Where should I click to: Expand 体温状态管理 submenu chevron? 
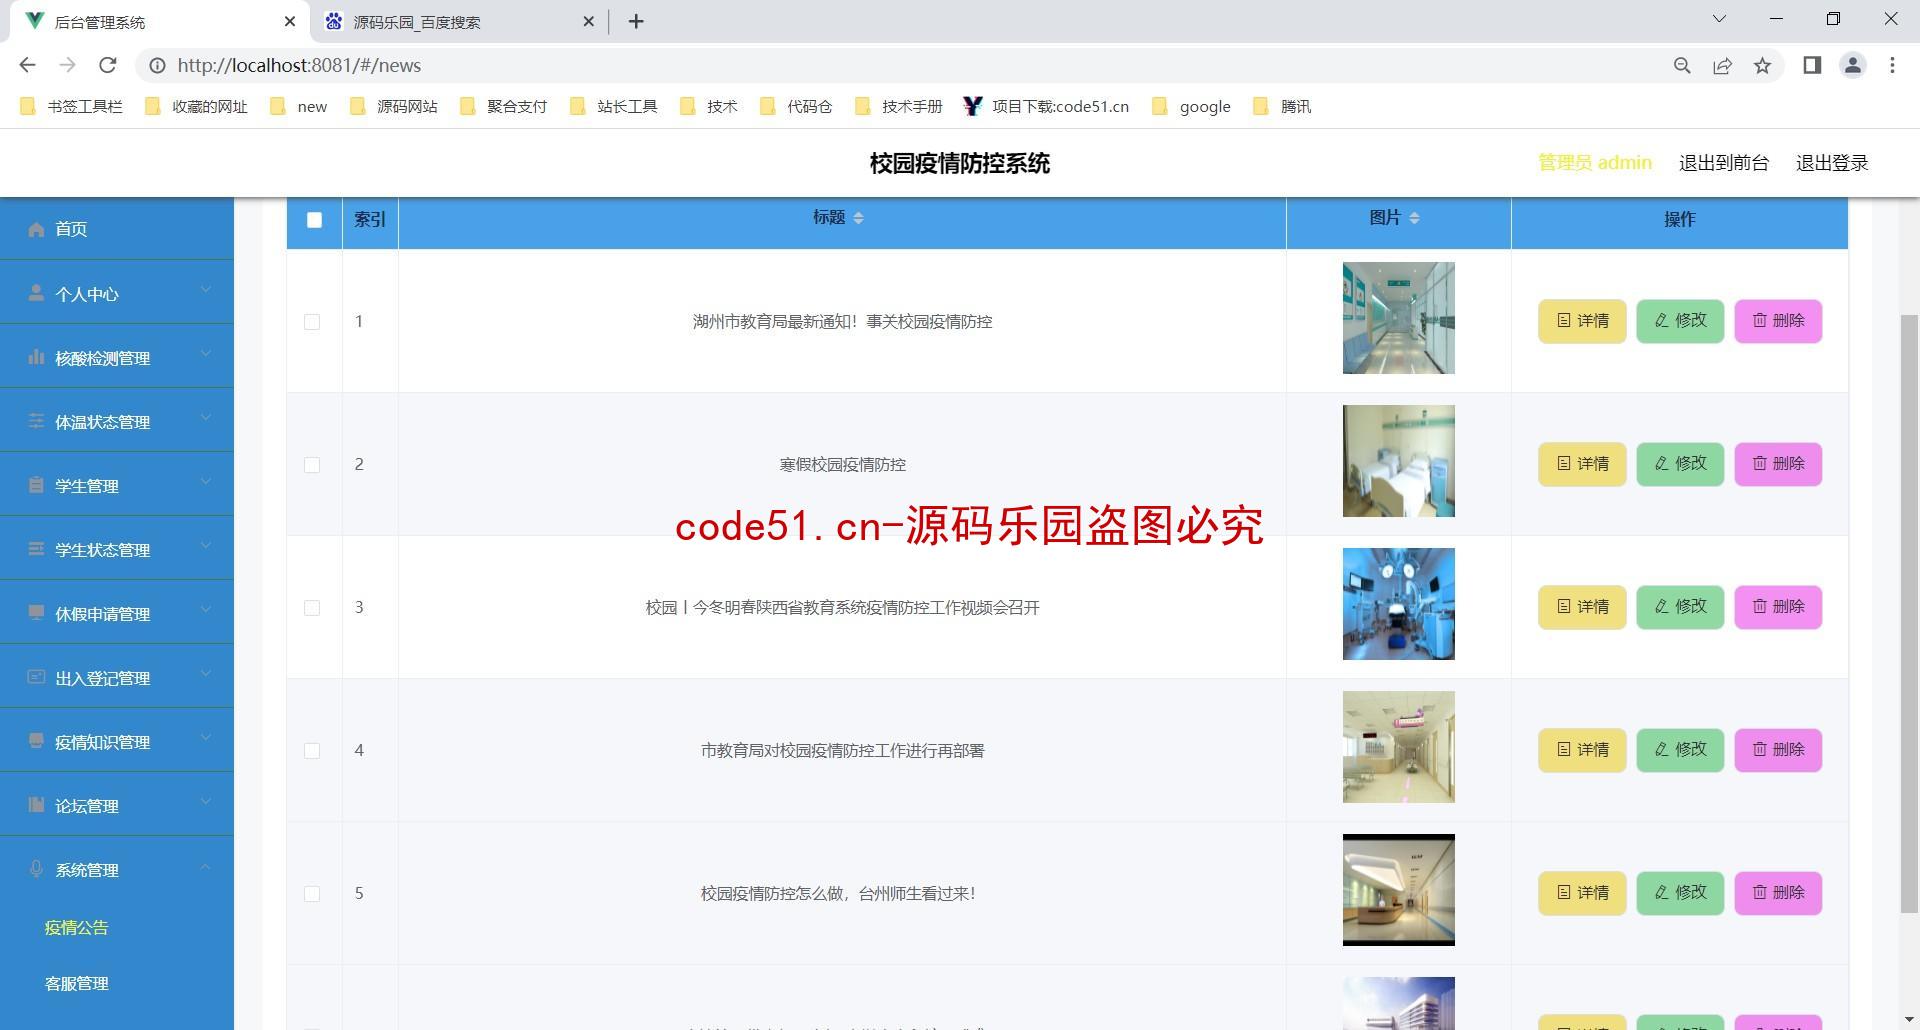[x=206, y=418]
